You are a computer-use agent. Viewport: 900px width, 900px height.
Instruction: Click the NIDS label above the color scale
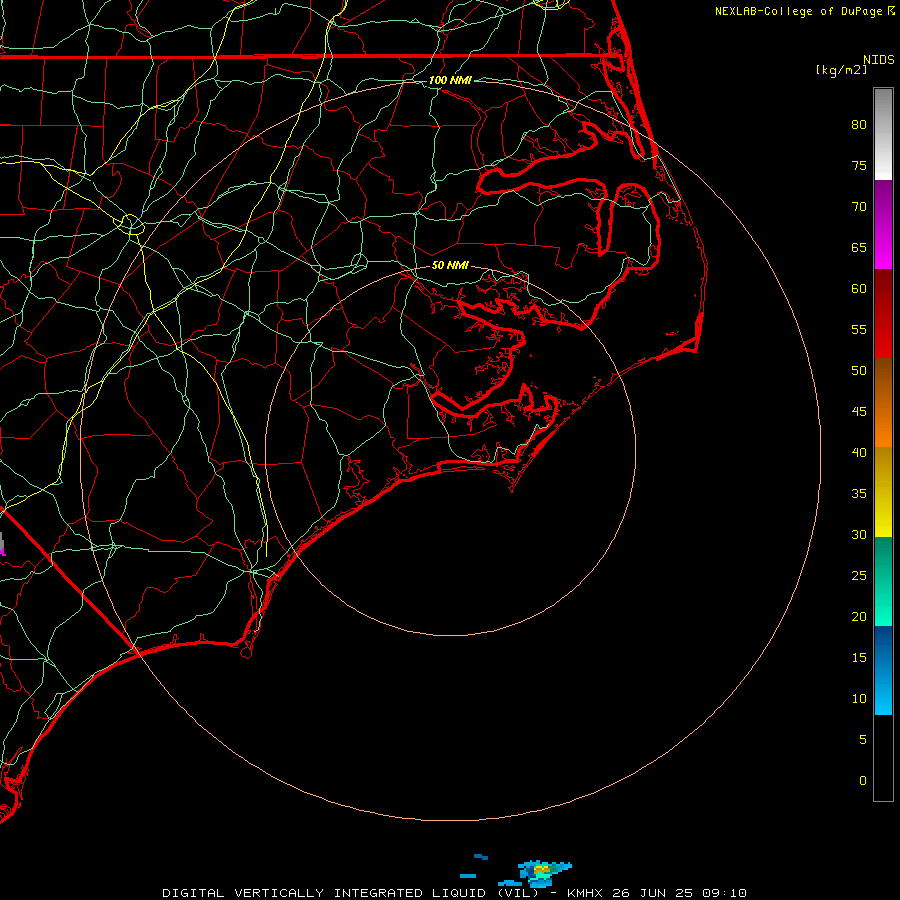click(879, 59)
